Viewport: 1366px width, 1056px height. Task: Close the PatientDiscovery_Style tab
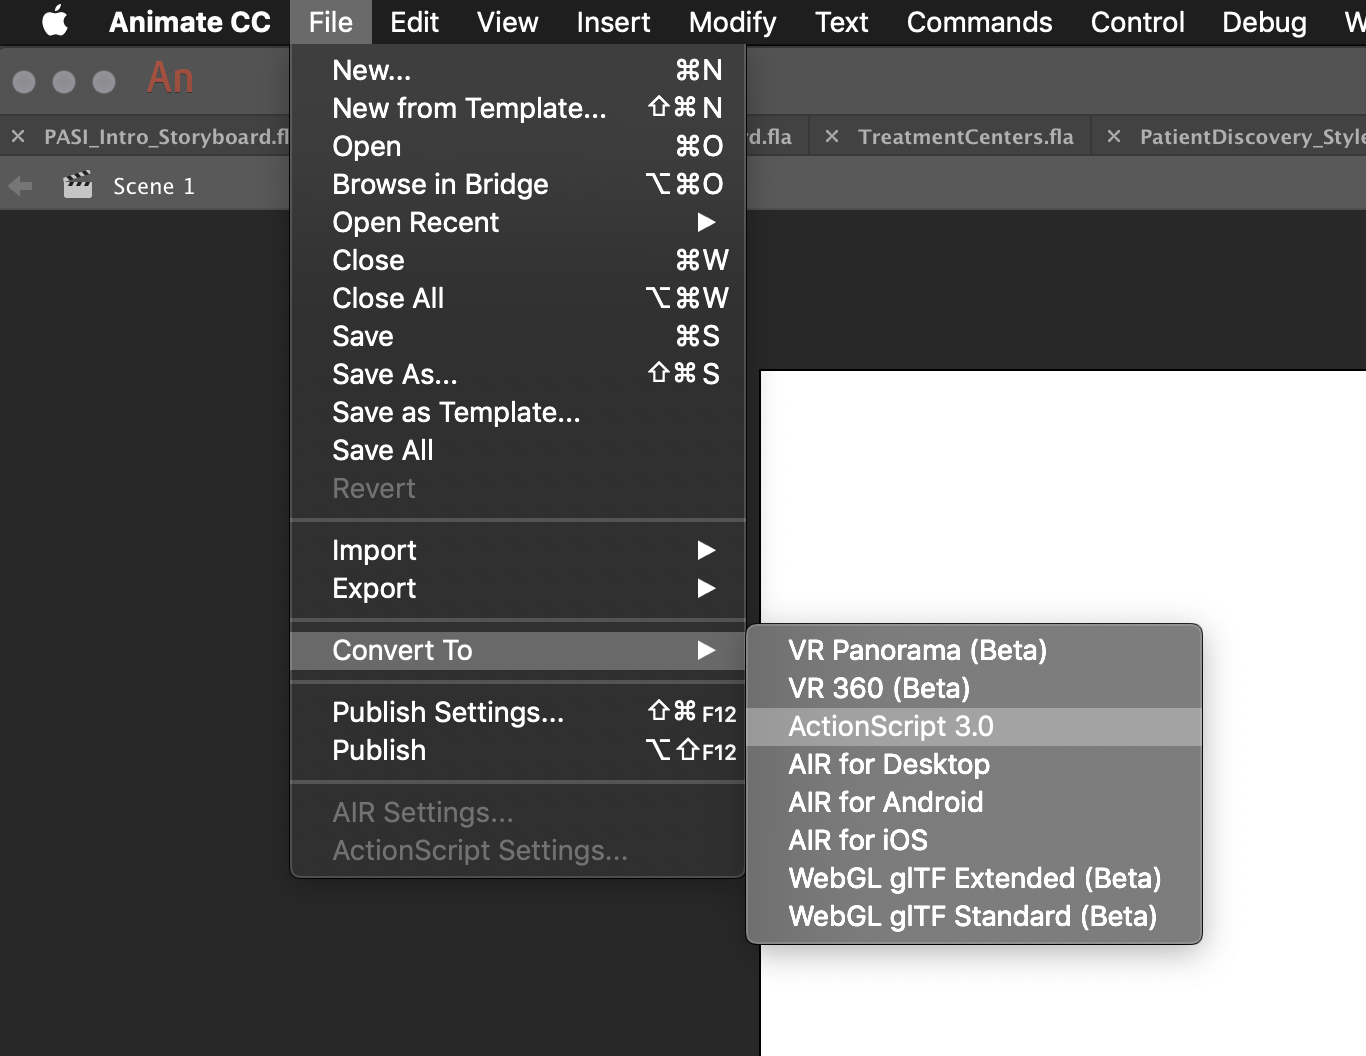coord(1113,136)
